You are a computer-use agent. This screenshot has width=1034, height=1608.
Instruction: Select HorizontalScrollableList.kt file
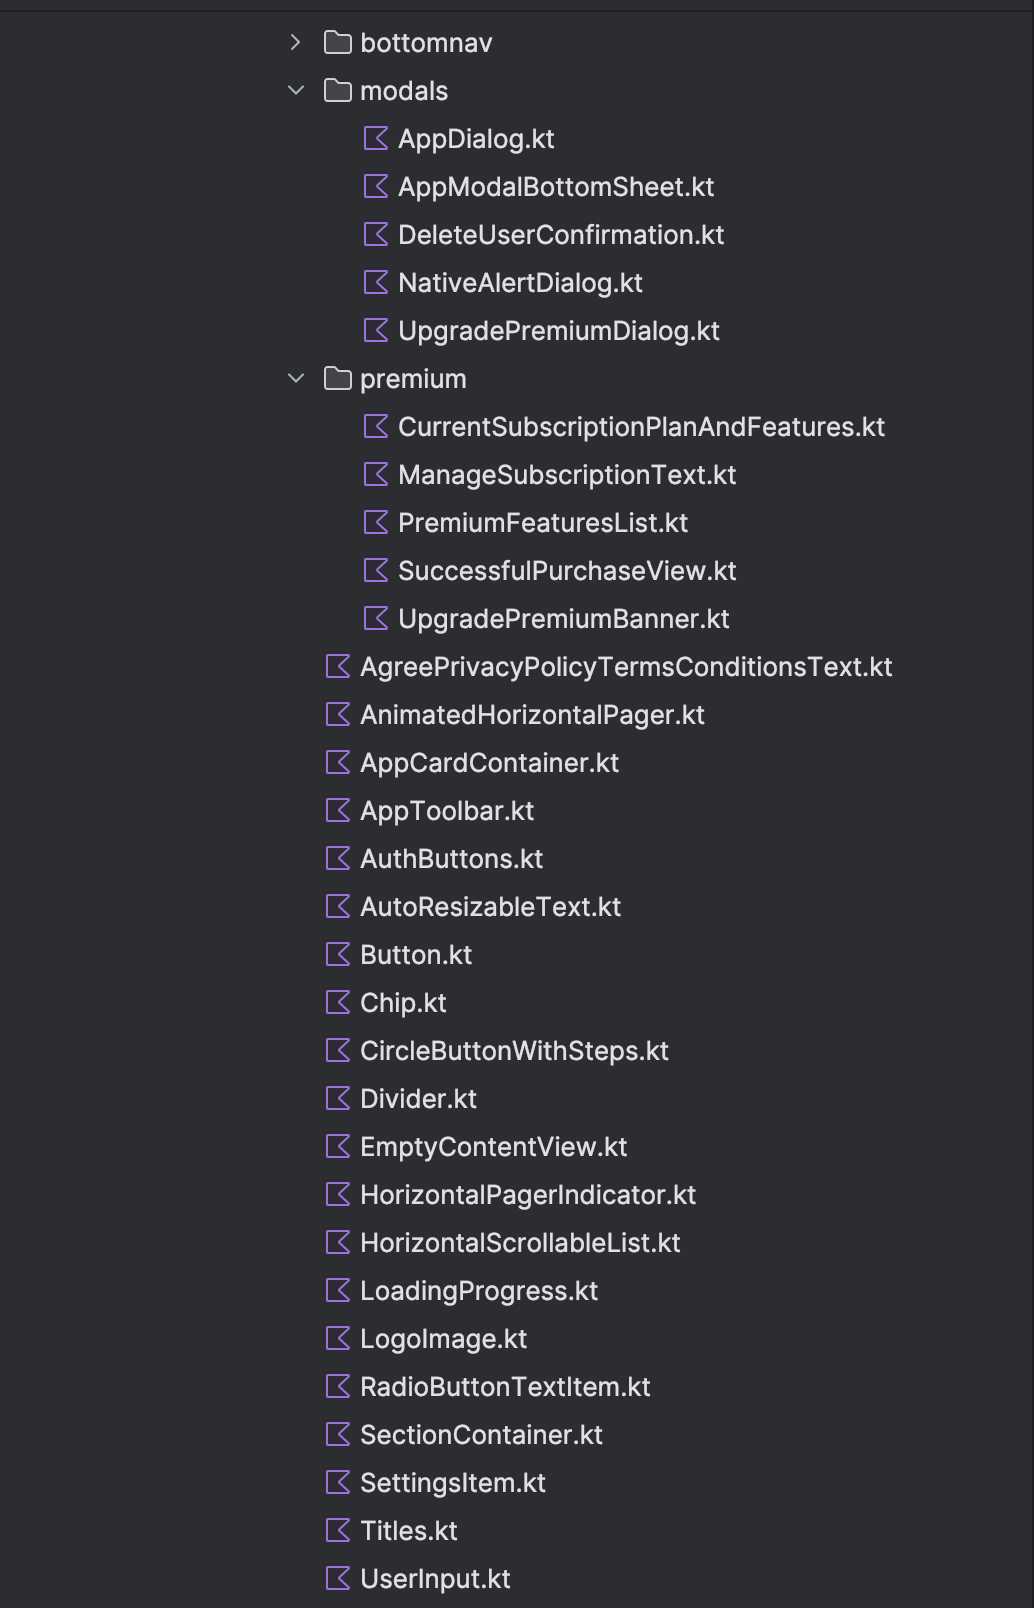point(520,1243)
